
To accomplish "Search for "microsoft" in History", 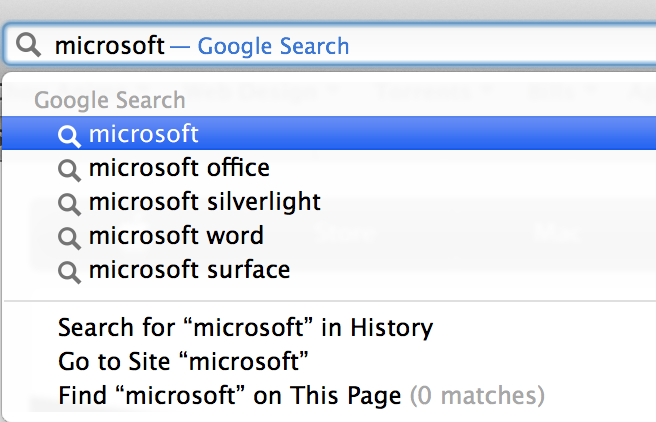I will click(245, 327).
